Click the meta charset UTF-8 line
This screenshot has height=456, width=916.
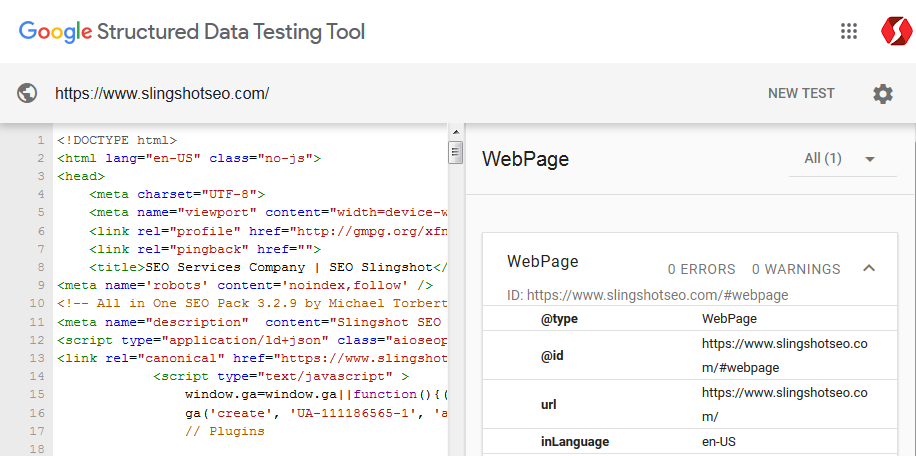click(x=177, y=194)
